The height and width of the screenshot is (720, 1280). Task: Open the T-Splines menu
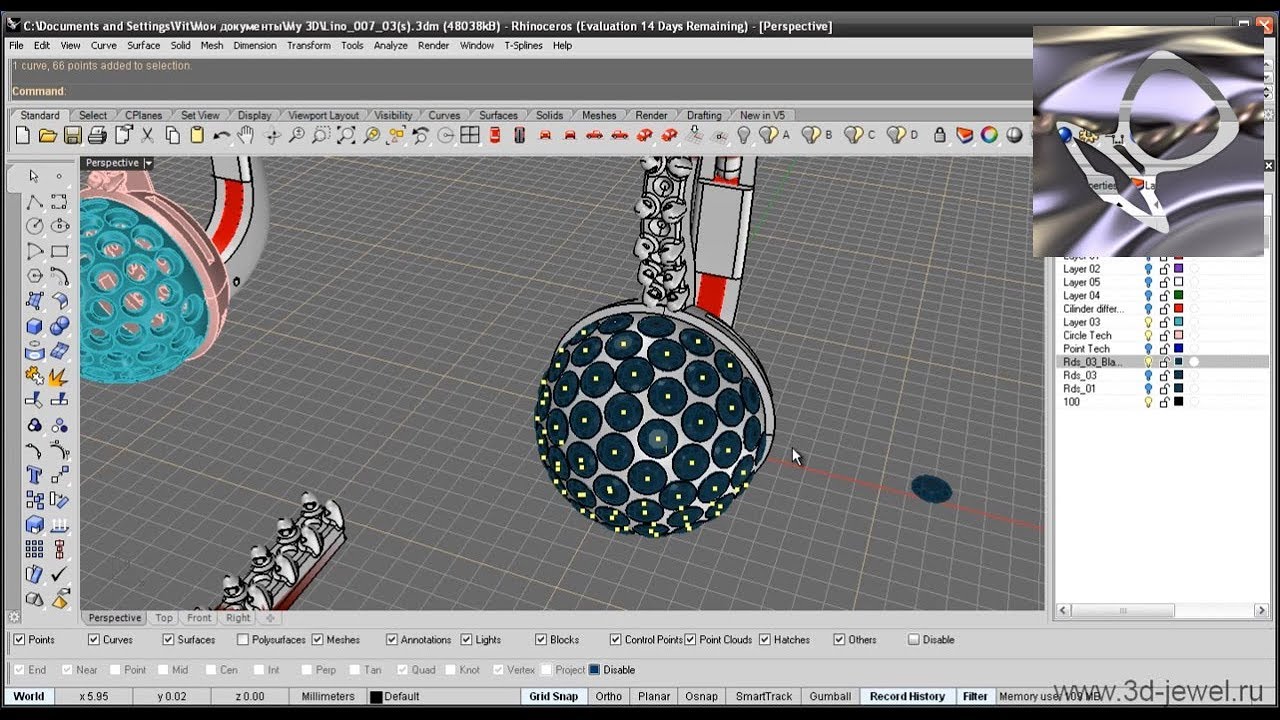[524, 45]
